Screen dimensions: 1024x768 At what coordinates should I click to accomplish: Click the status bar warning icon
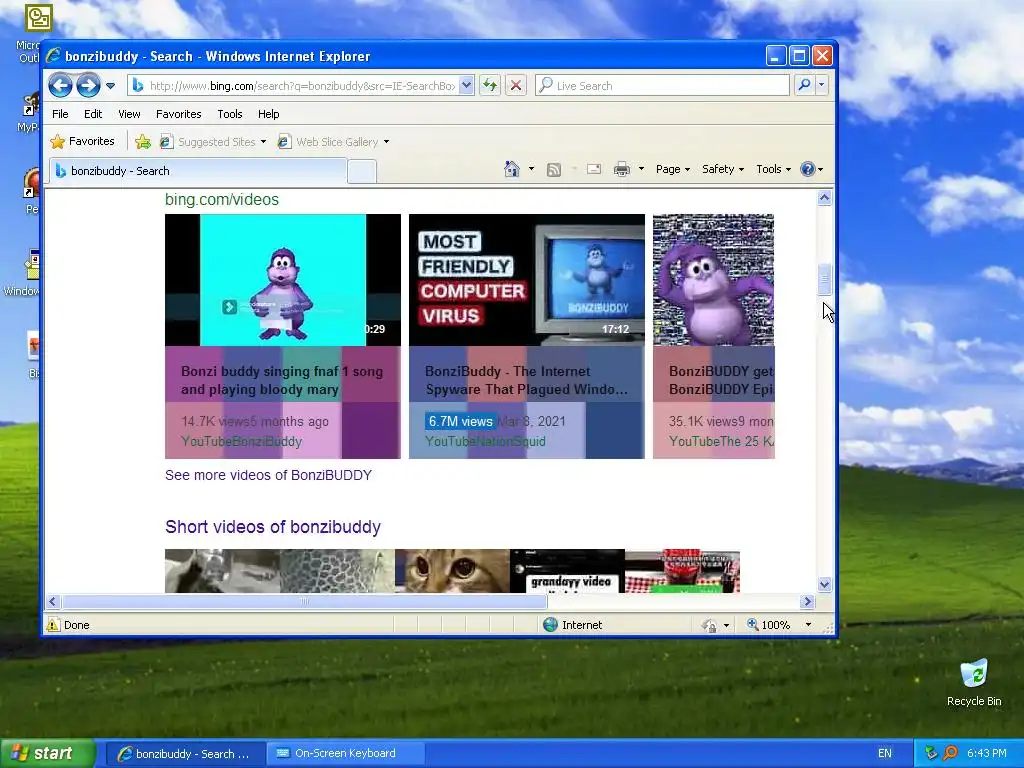tap(53, 625)
